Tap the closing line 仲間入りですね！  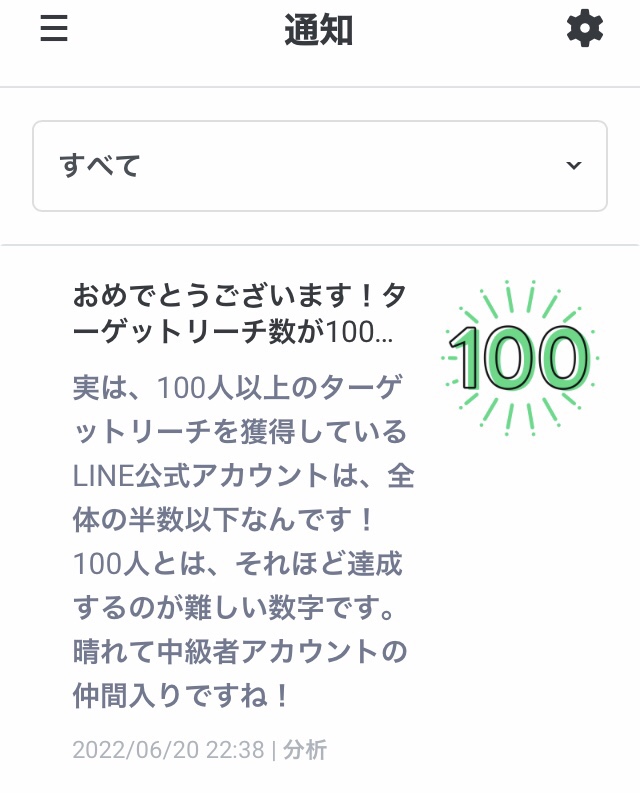coord(181,696)
